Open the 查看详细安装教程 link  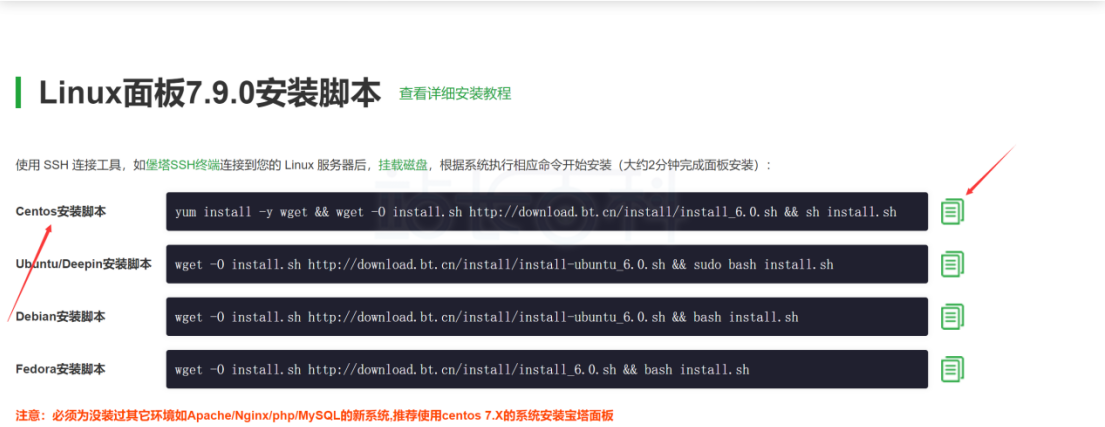click(455, 93)
